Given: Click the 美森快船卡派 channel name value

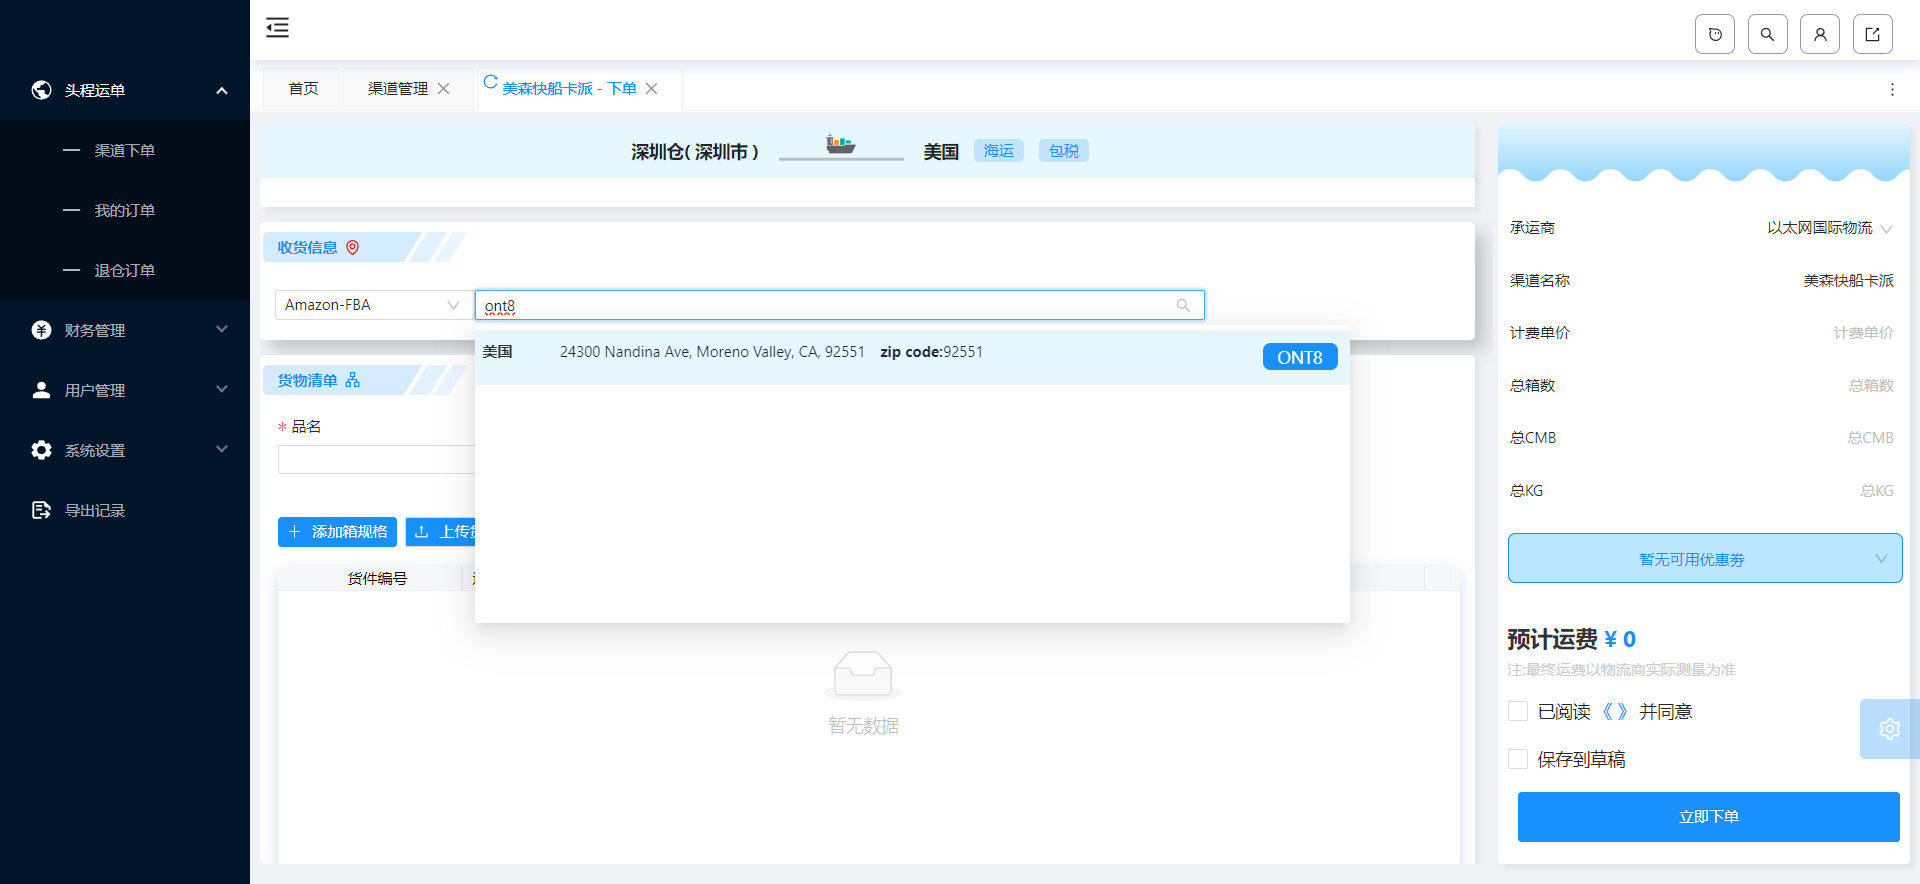Looking at the screenshot, I should point(1848,281).
